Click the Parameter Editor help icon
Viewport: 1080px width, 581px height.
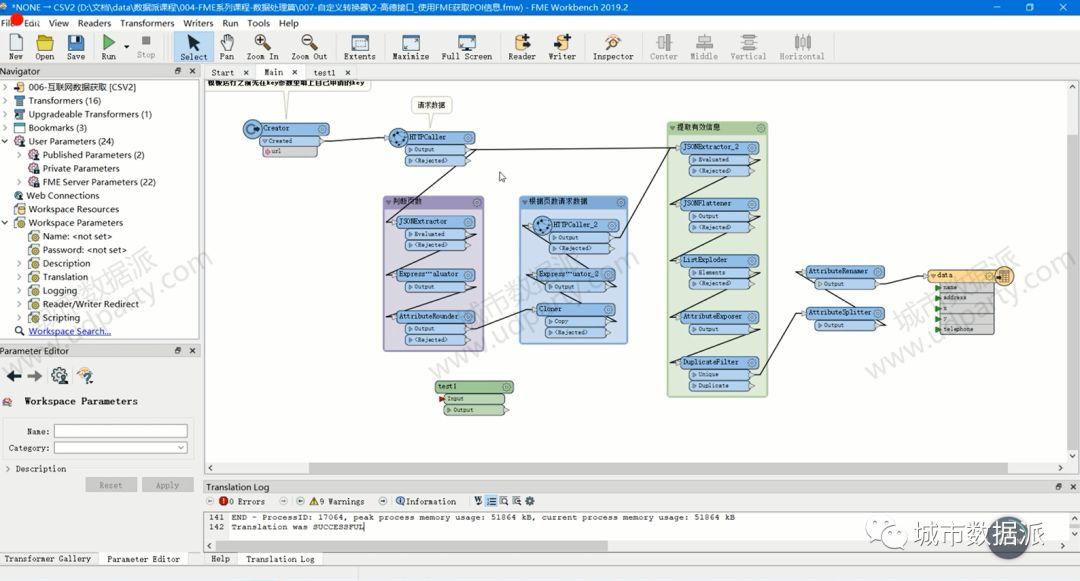[x=85, y=376]
